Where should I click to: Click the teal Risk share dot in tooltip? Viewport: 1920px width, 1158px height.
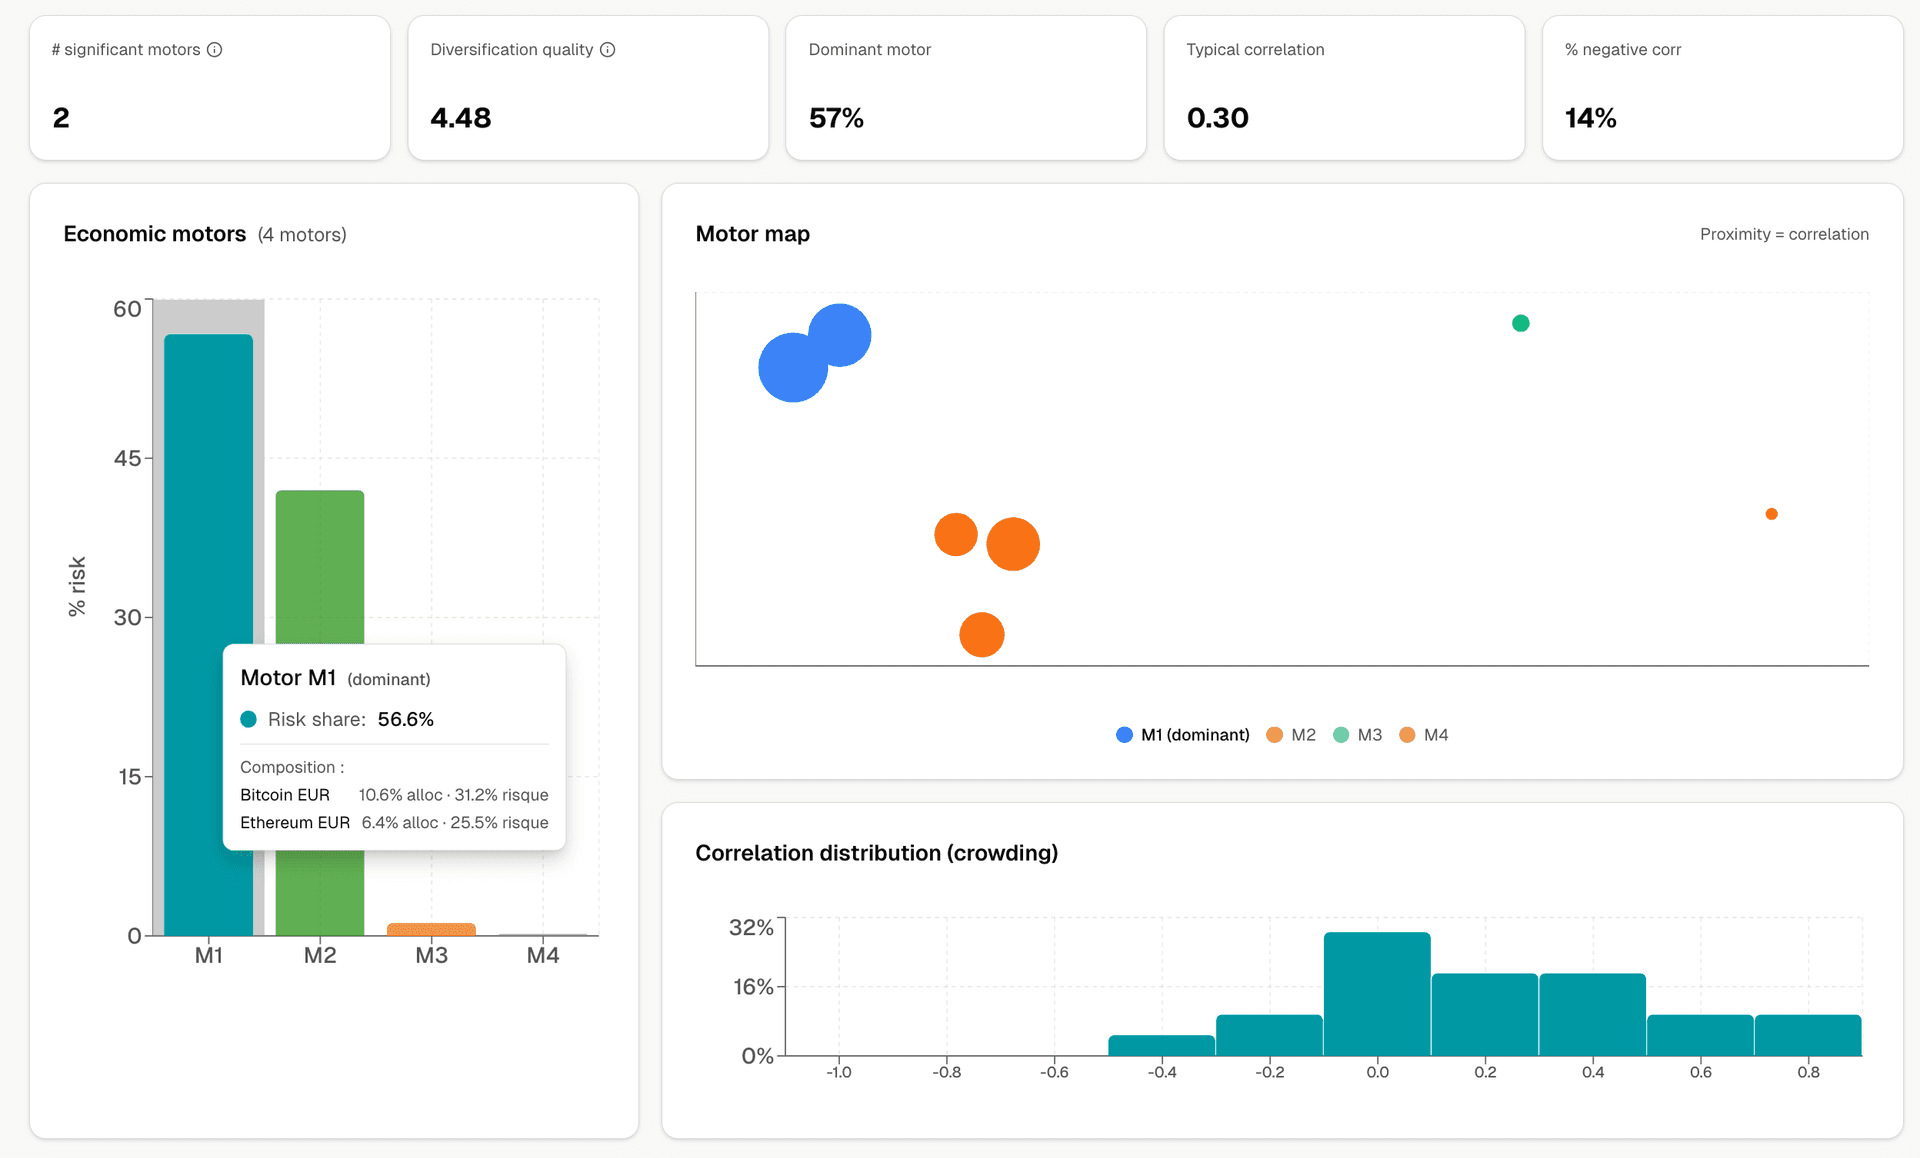pyautogui.click(x=249, y=719)
